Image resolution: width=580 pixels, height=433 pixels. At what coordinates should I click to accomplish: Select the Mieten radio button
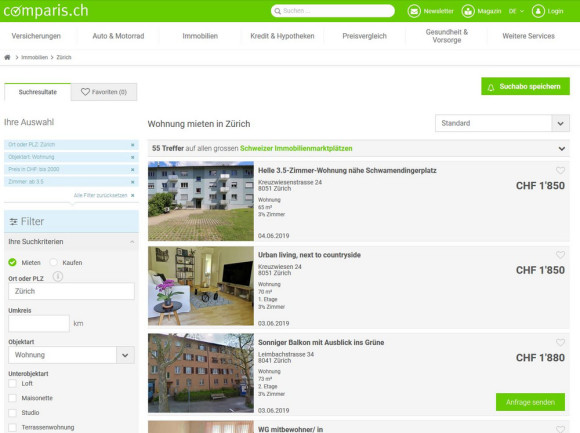pyautogui.click(x=12, y=262)
